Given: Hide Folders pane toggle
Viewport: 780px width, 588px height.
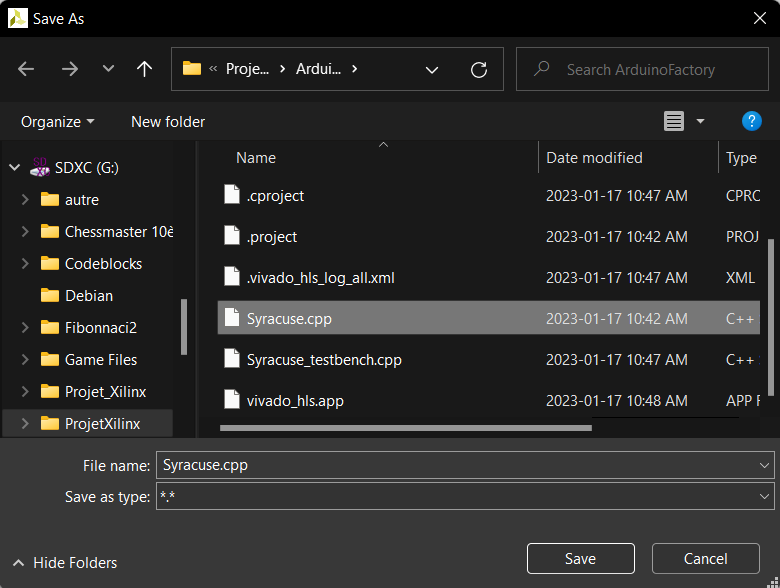Looking at the screenshot, I should [x=65, y=563].
